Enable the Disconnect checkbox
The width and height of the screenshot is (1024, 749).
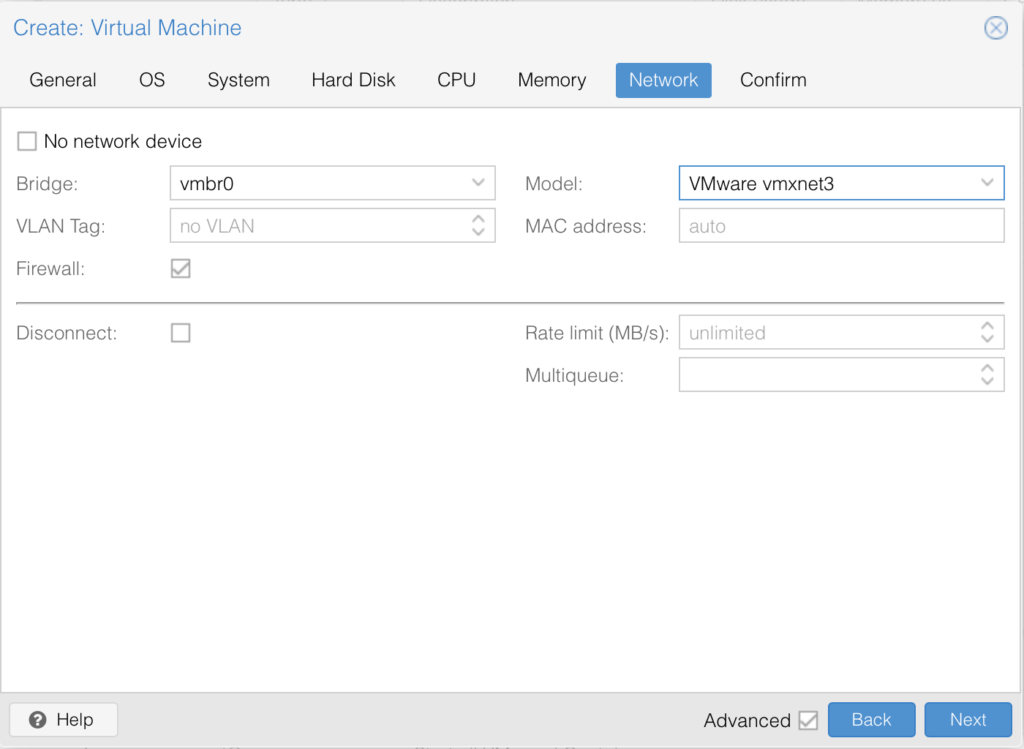click(180, 333)
